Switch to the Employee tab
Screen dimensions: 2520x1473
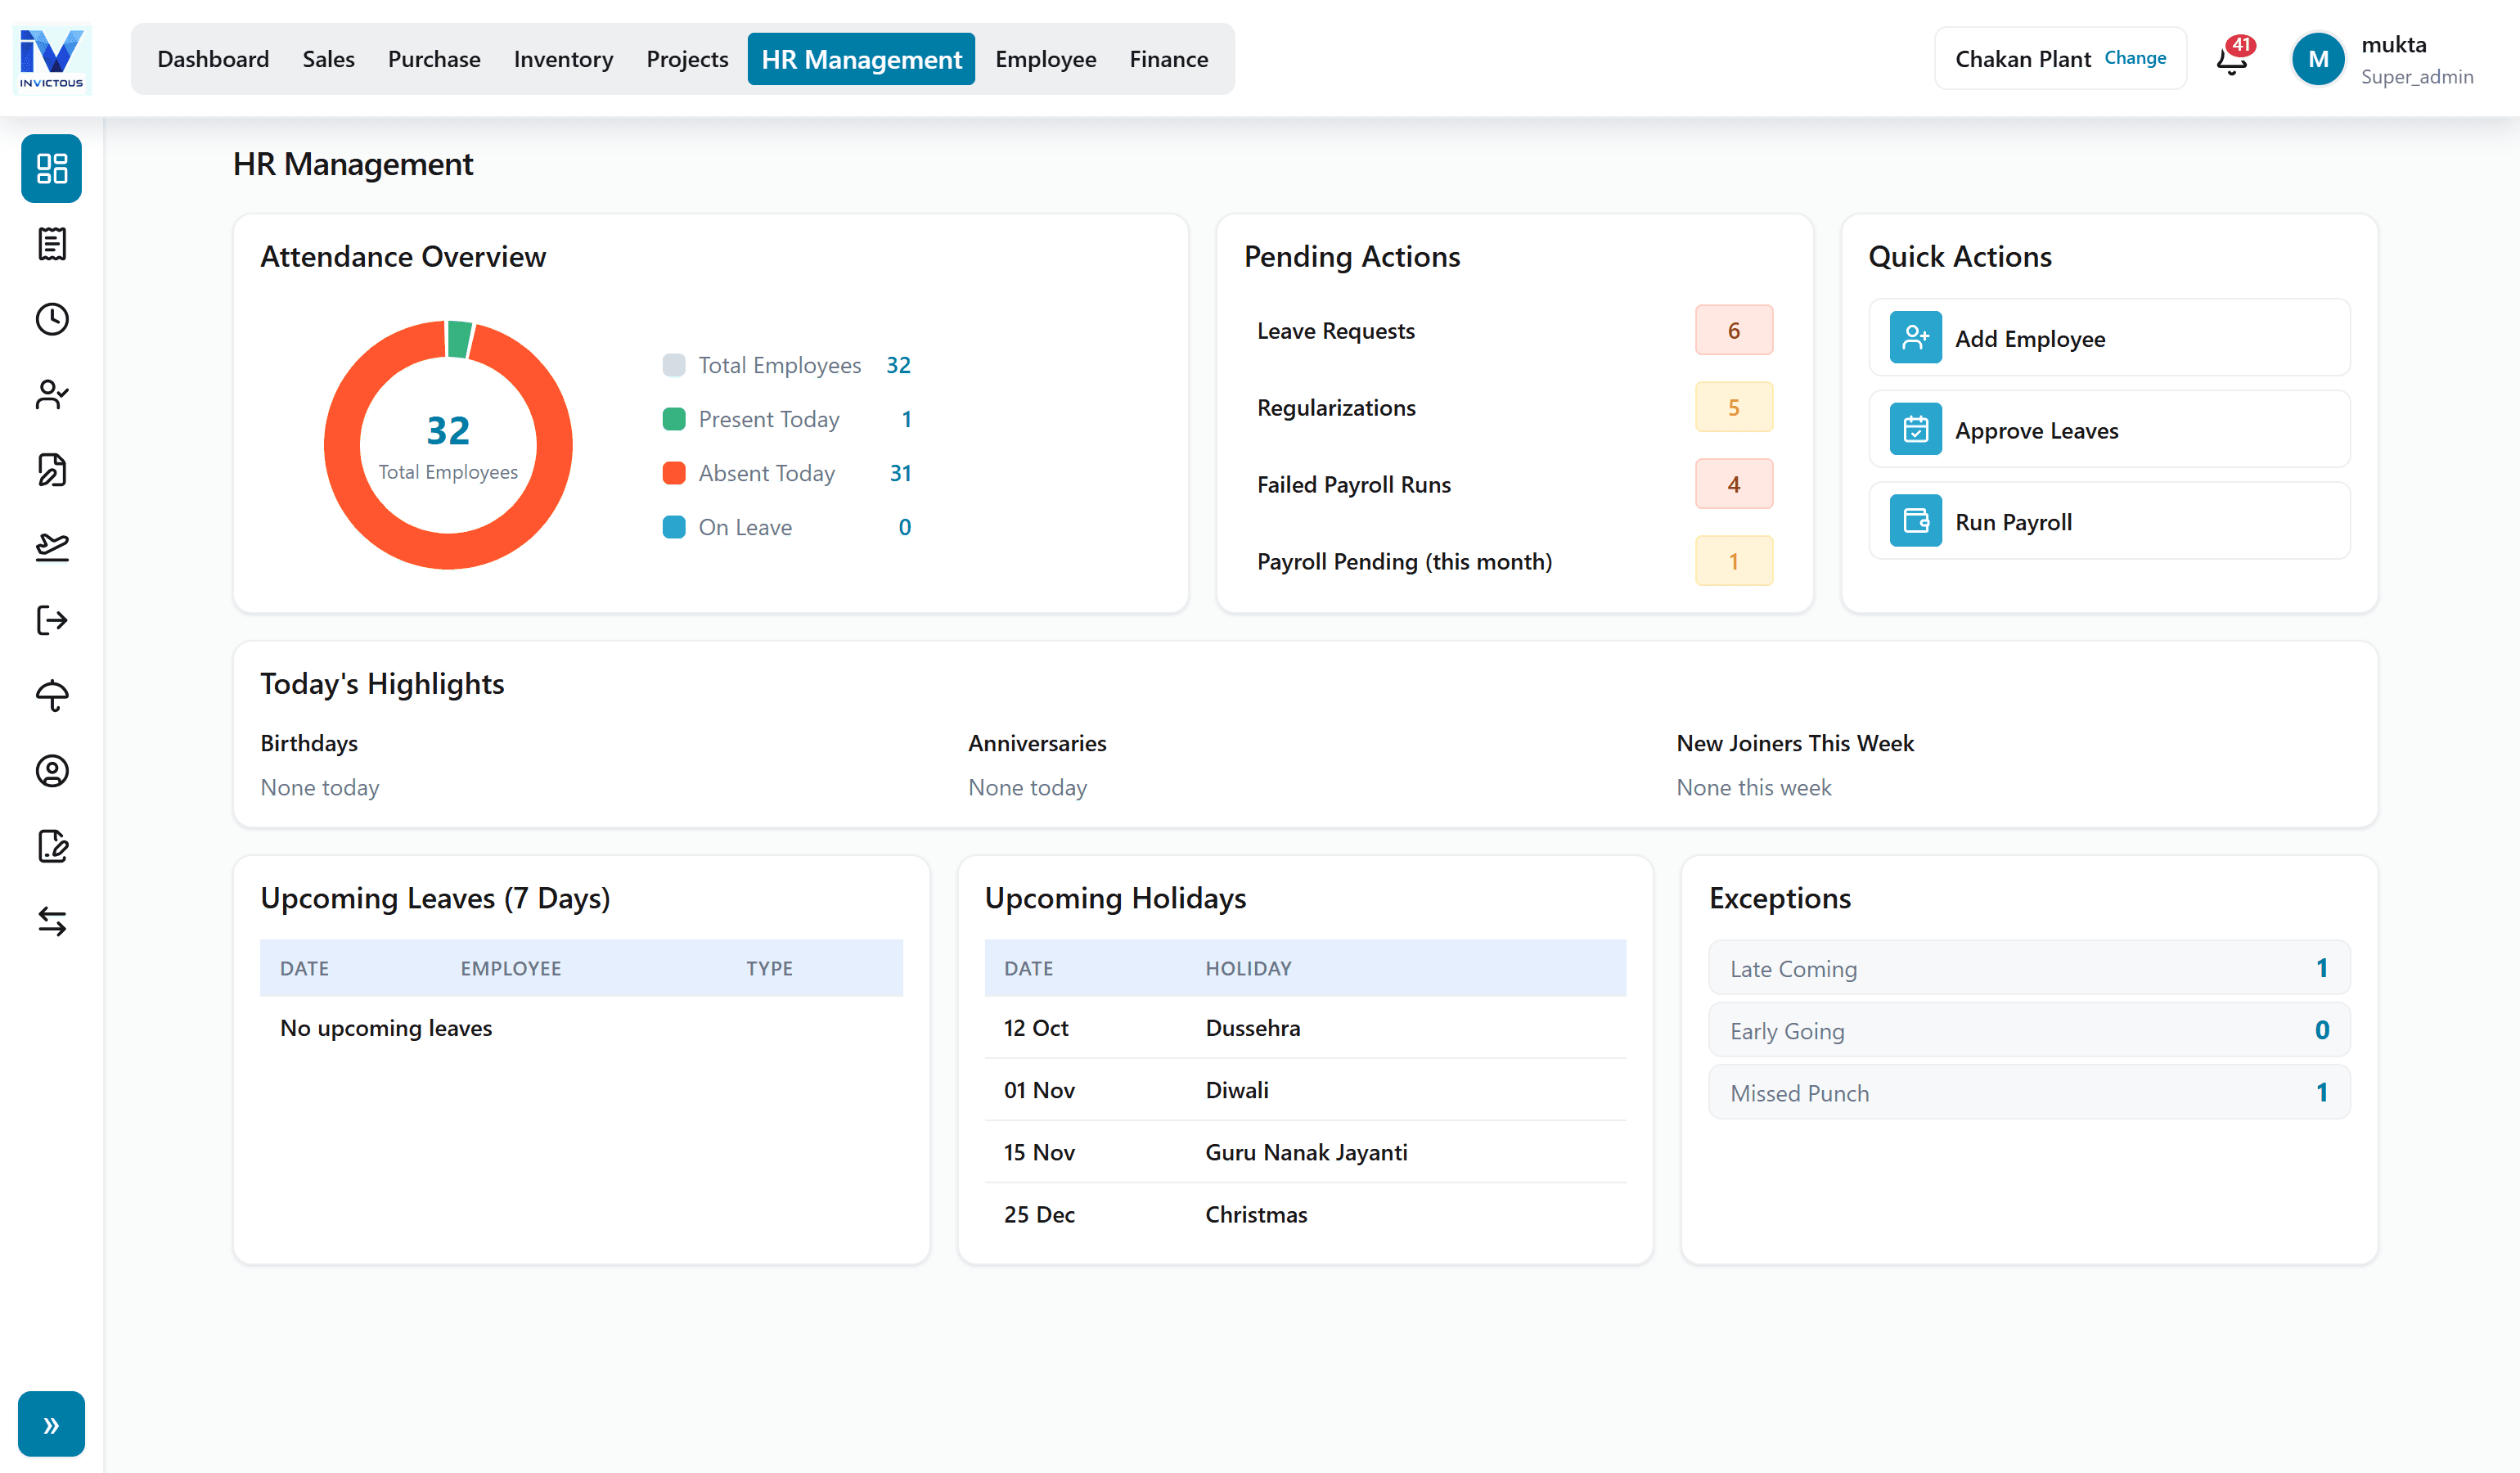(x=1045, y=59)
